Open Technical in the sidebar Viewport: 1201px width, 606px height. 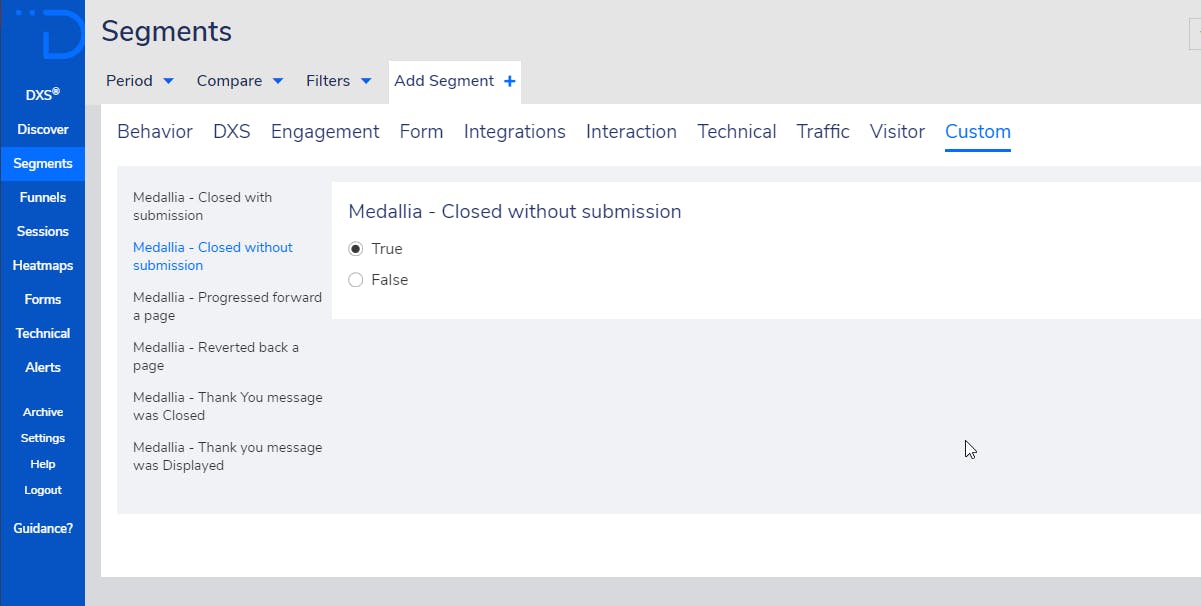(43, 333)
